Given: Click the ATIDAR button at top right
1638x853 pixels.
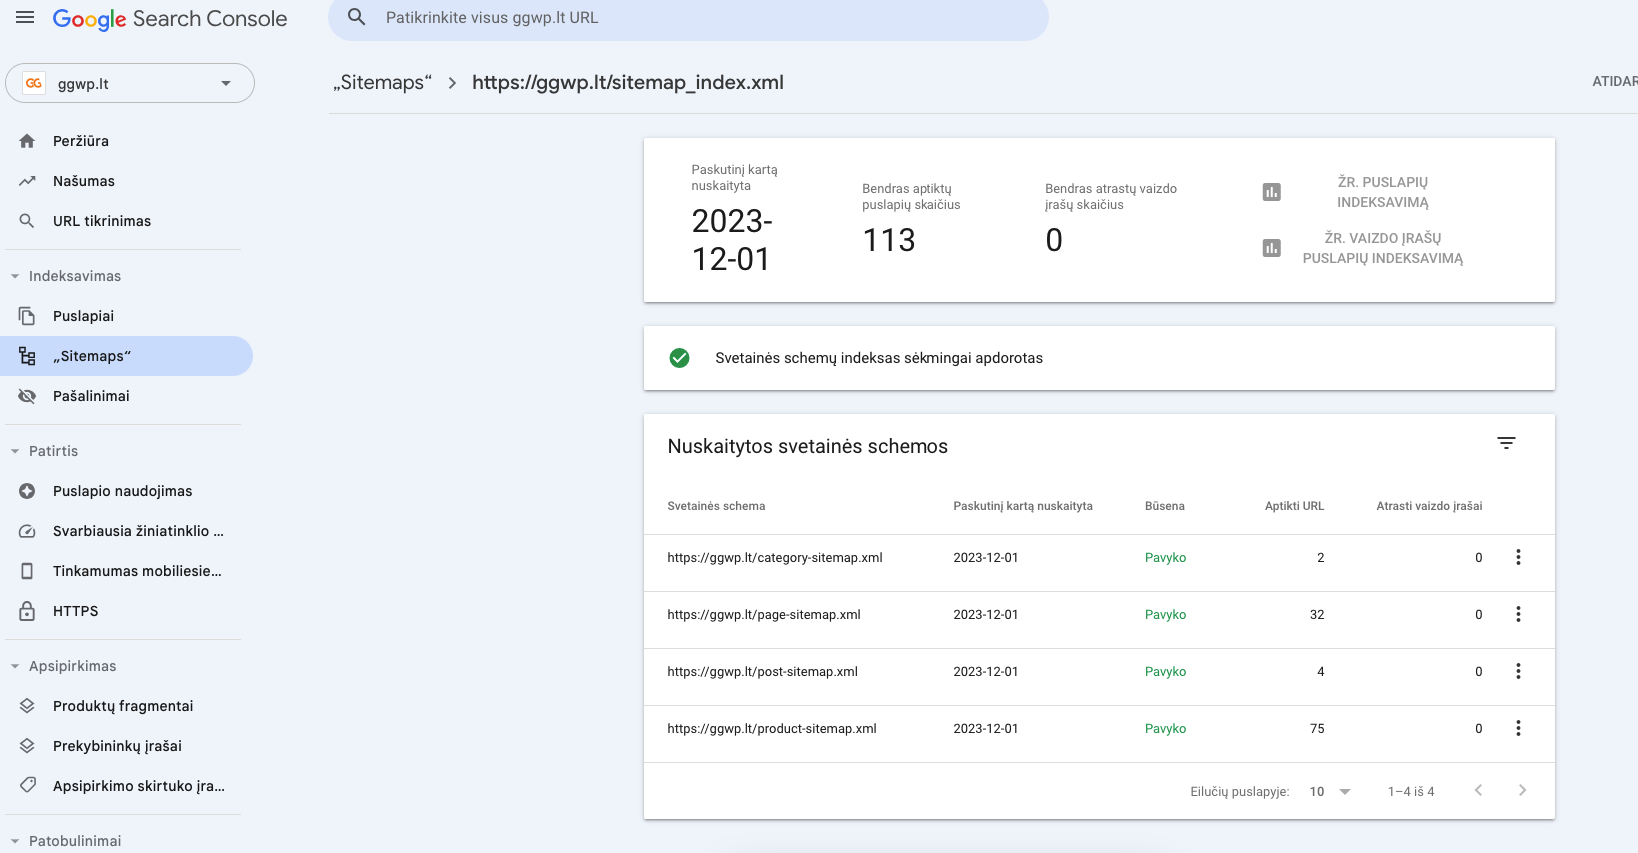Looking at the screenshot, I should [1615, 81].
